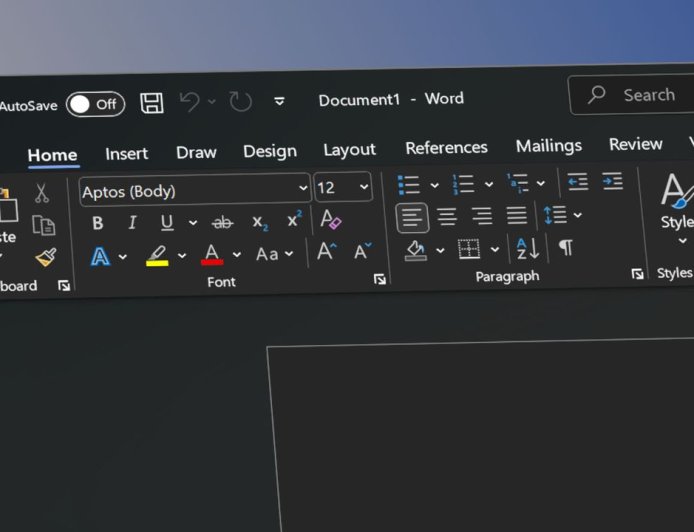Click the Text Effects blue A icon
The image size is (694, 532).
coord(100,256)
